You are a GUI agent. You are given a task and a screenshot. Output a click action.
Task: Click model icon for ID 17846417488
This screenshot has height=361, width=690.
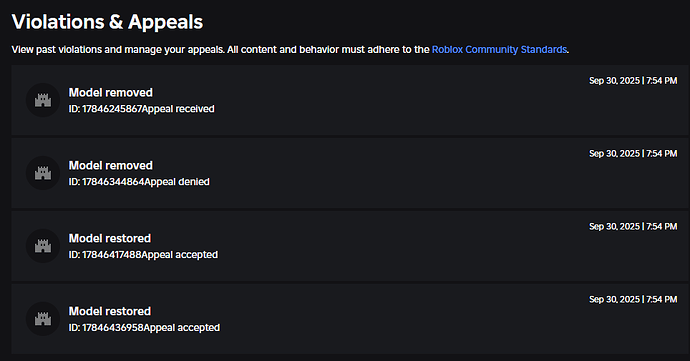coord(43,246)
